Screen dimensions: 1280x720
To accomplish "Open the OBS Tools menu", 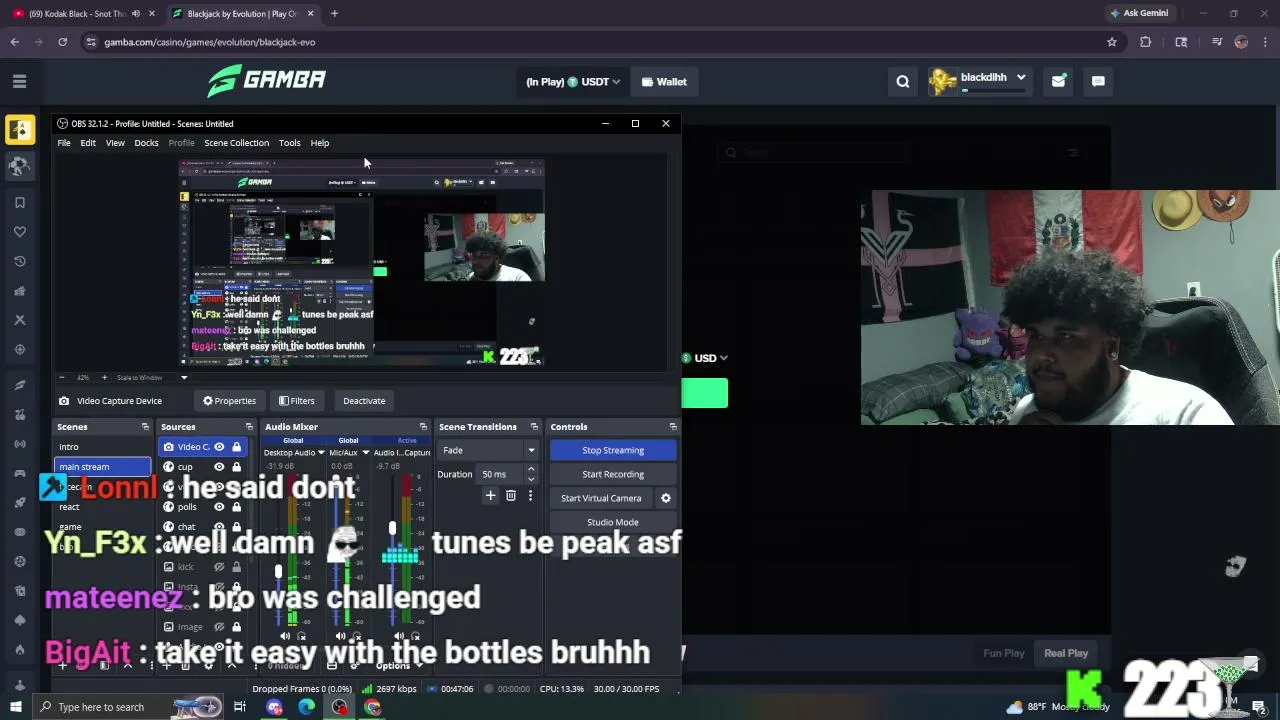I will point(289,143).
